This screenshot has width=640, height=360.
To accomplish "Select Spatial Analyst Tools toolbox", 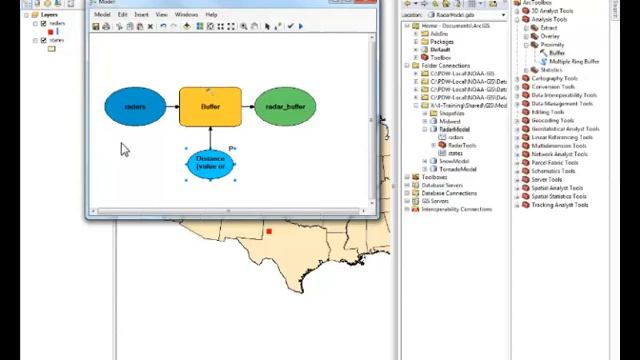I will [x=557, y=188].
